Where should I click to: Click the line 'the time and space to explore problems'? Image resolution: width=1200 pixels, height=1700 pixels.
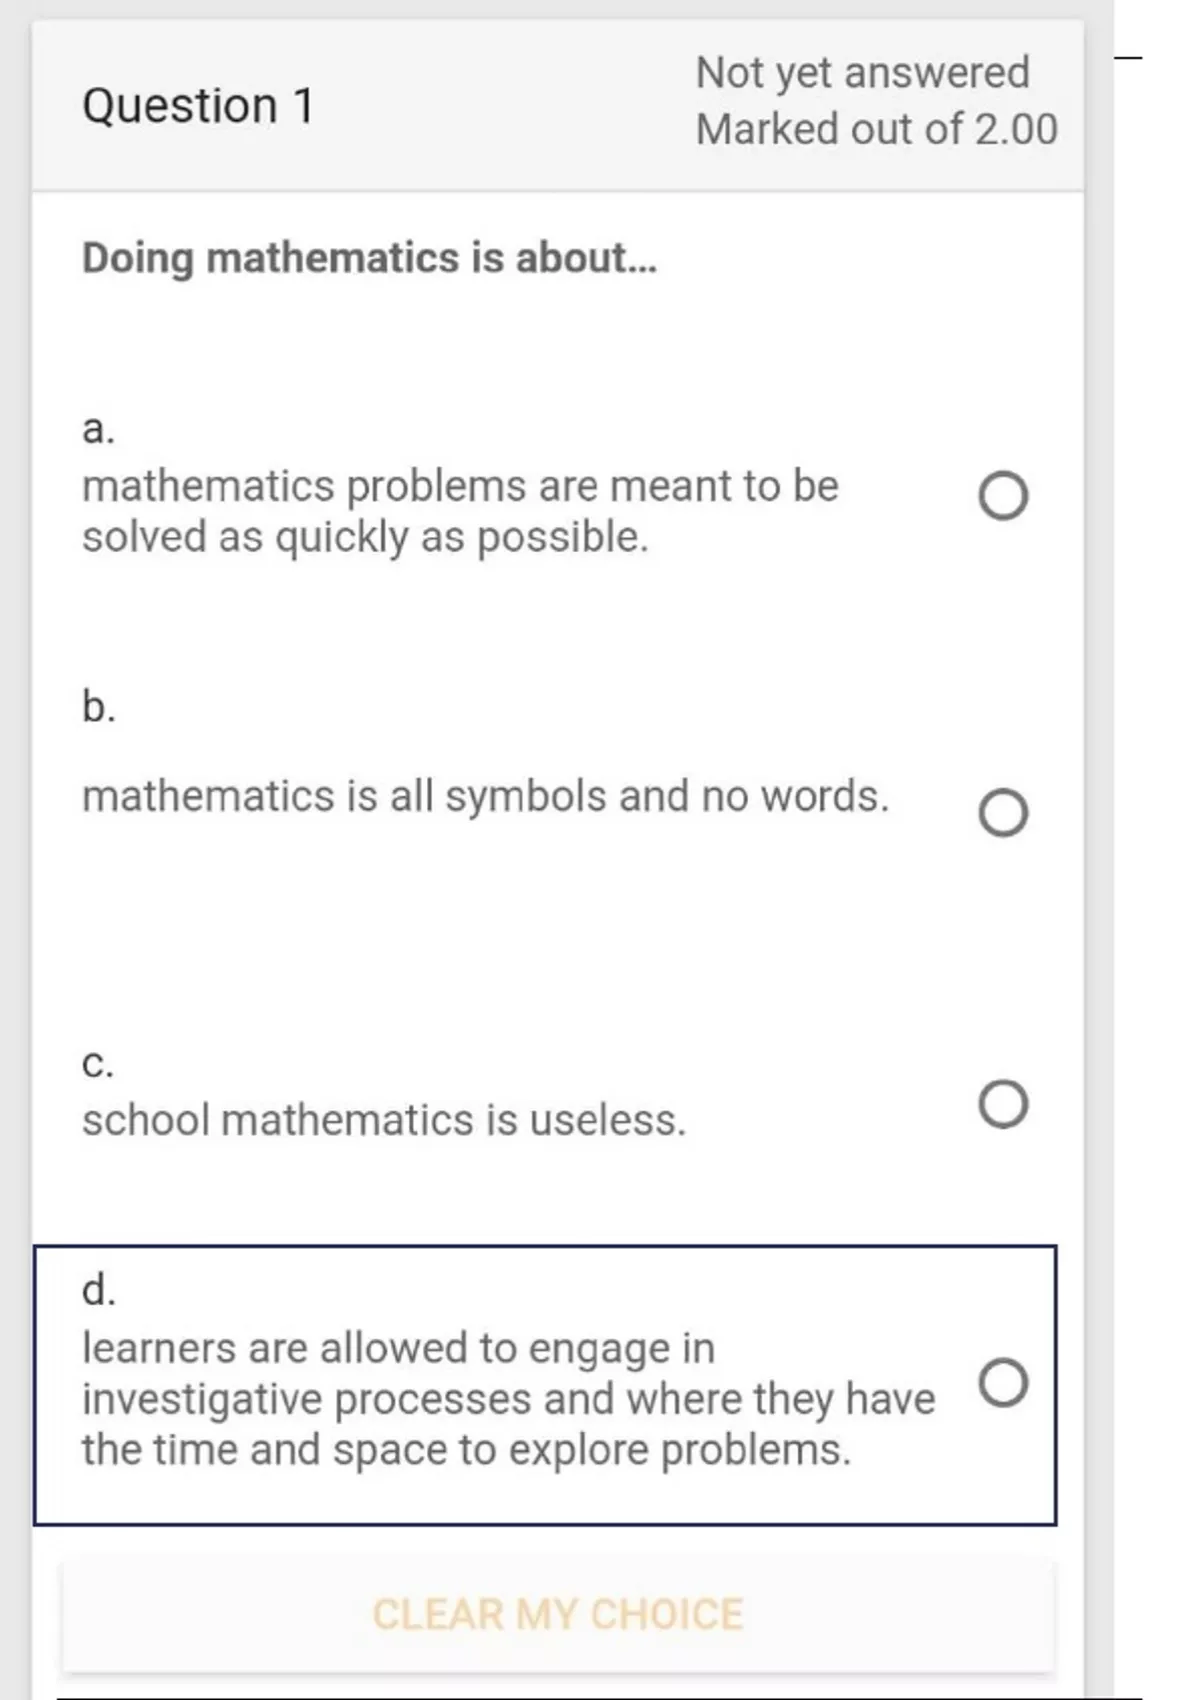[x=466, y=1450]
